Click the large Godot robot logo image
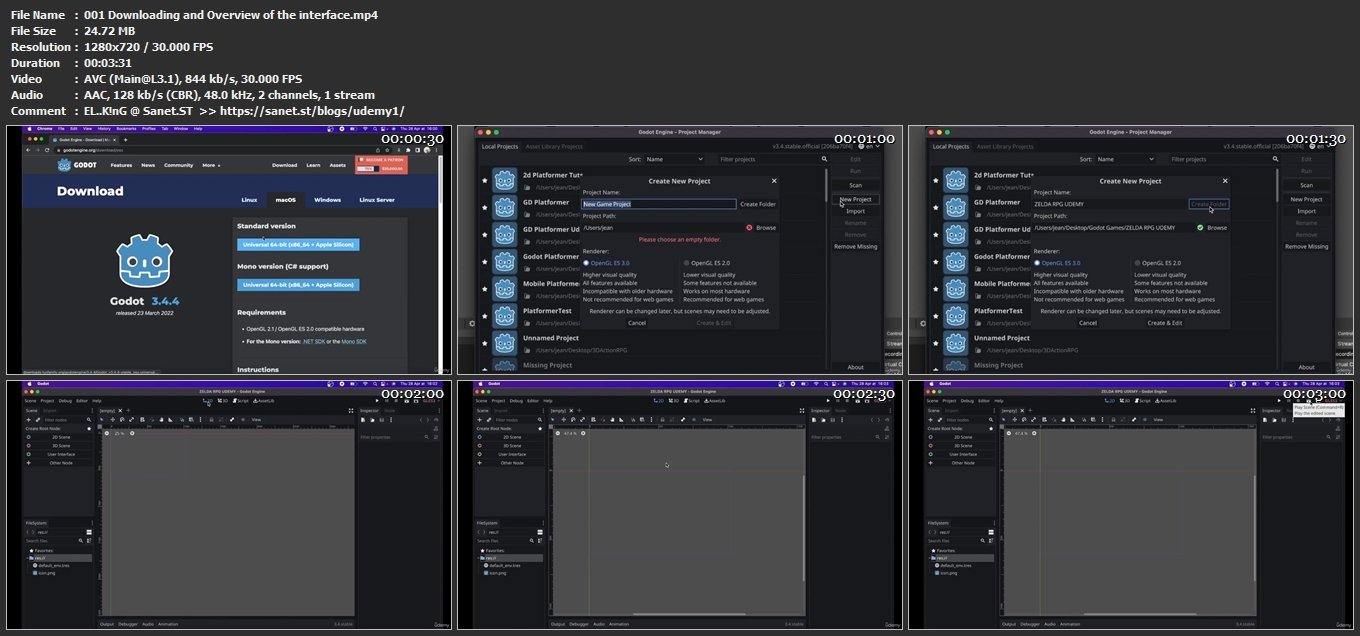The width and height of the screenshot is (1360, 636). click(145, 260)
